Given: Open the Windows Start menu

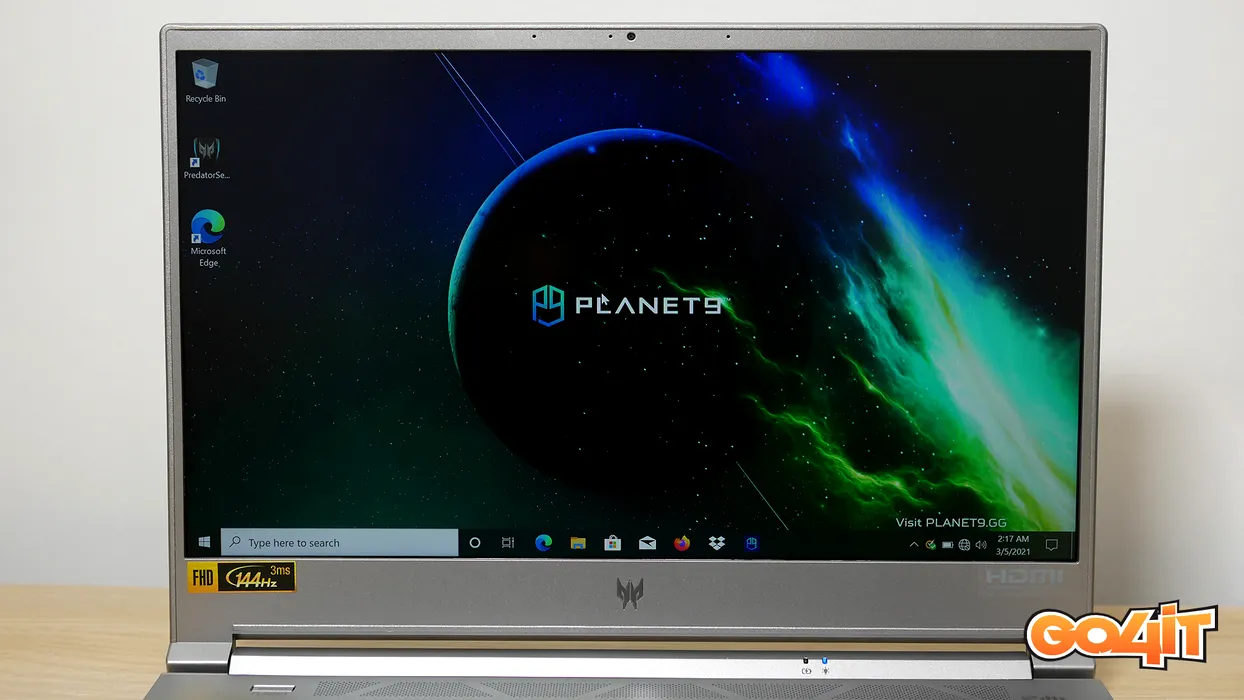Looking at the screenshot, I should (x=204, y=543).
